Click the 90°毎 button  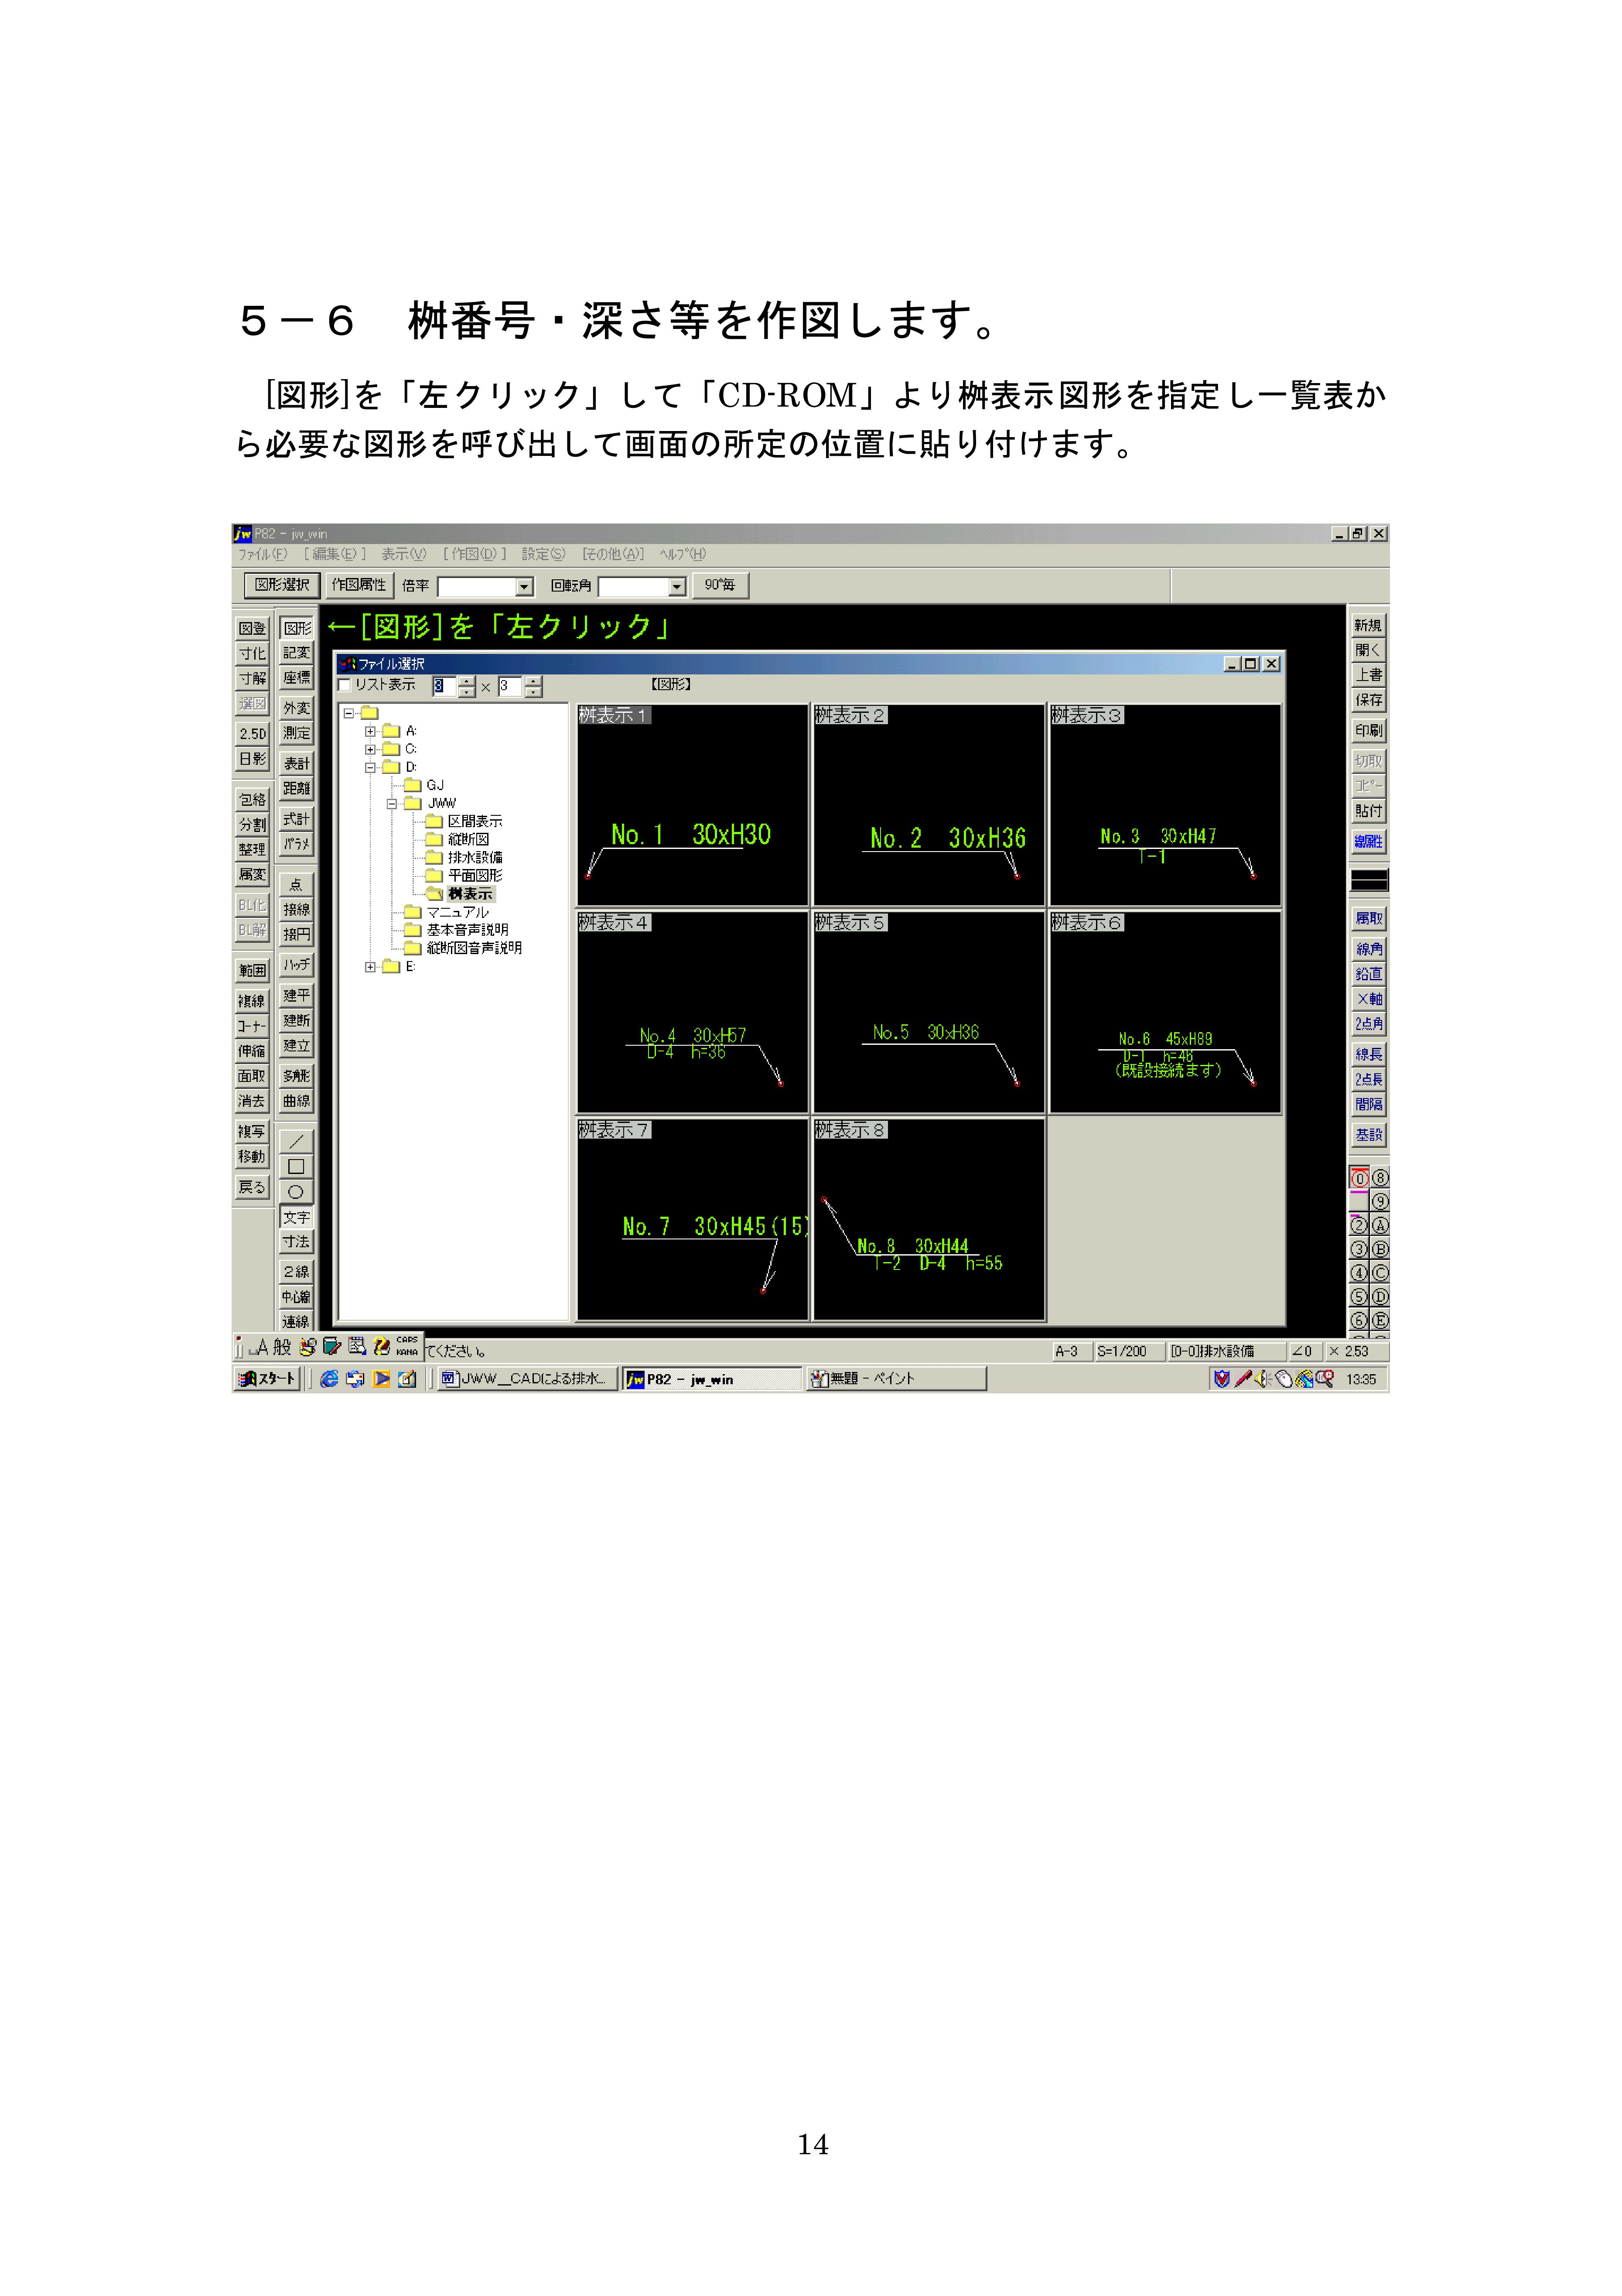pyautogui.click(x=720, y=585)
